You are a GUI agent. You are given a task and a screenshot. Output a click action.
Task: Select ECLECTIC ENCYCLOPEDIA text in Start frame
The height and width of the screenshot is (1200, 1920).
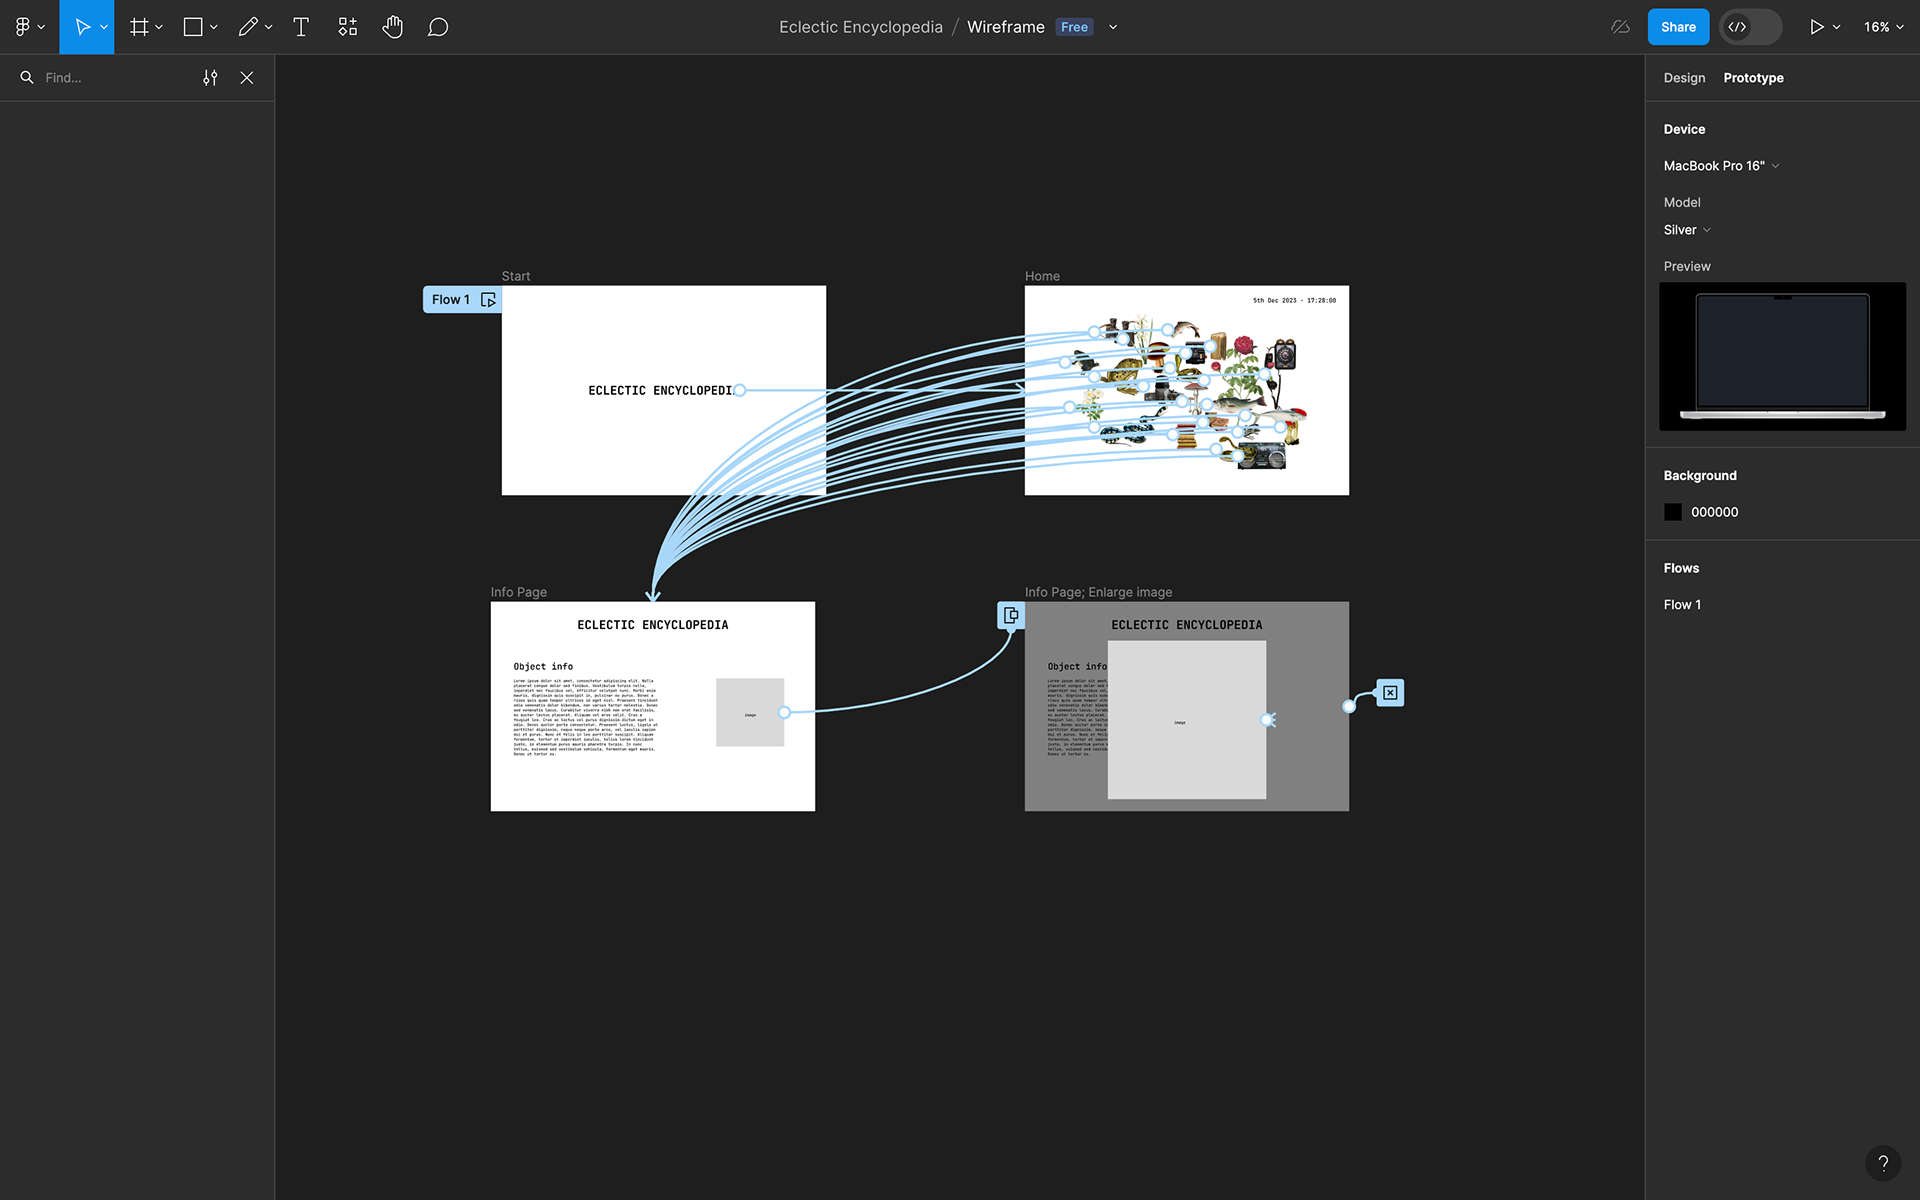coord(661,390)
